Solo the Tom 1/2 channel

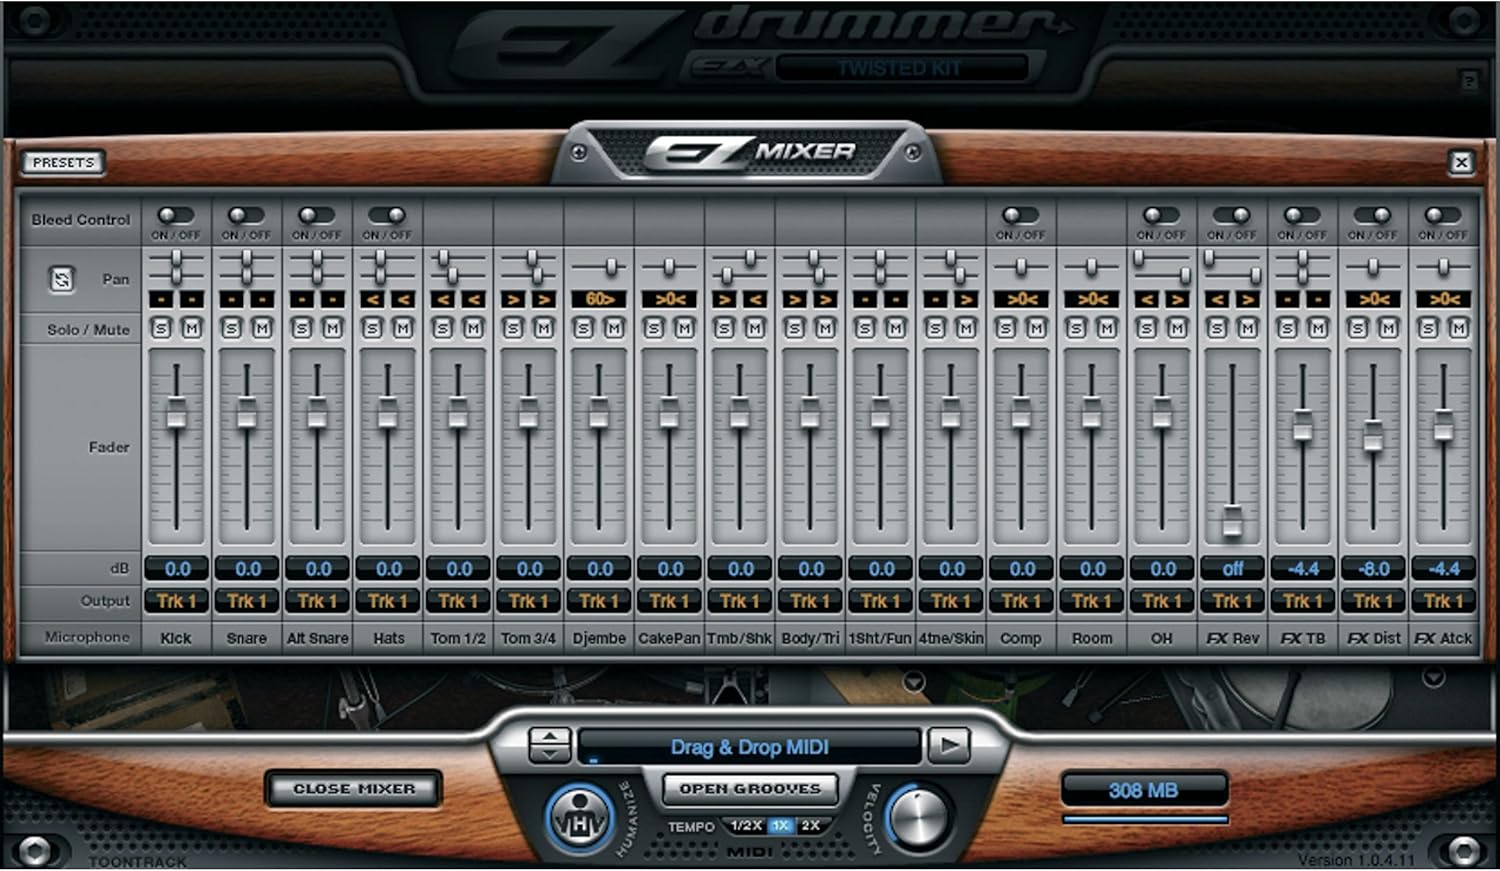pos(443,328)
